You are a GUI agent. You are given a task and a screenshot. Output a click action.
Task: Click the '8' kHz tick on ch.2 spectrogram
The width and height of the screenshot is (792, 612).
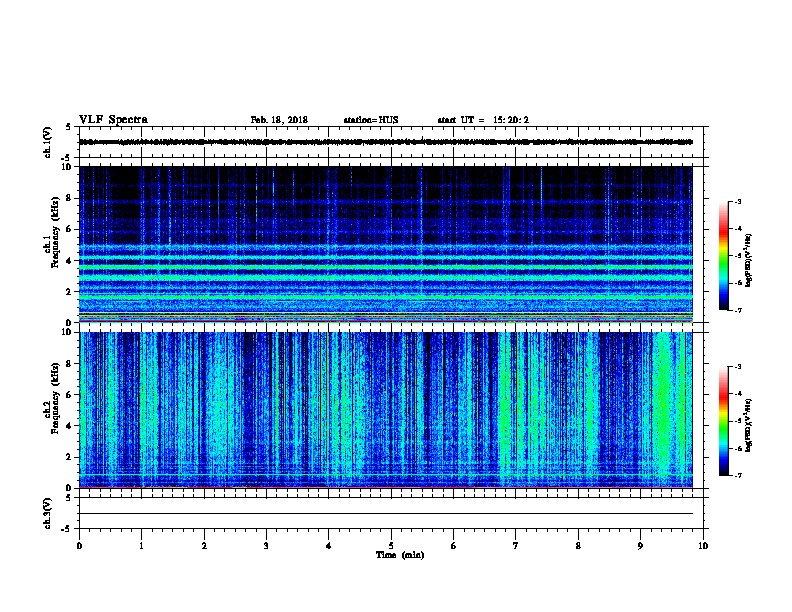[69, 364]
